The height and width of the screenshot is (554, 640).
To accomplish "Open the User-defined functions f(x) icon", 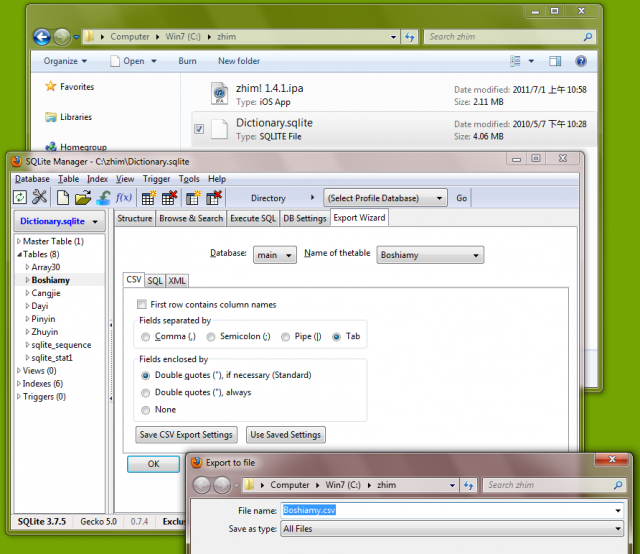I will click(124, 198).
